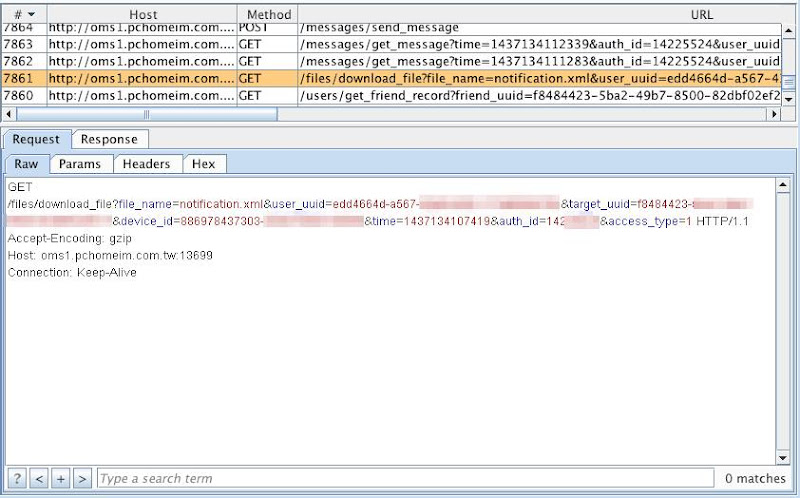
Task: Switch to the Request tab
Action: coord(36,139)
